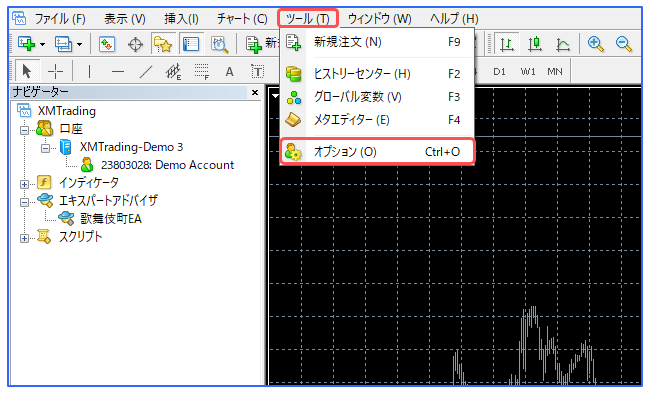Image resolution: width=649 pixels, height=394 pixels.
Task: Collapse the 口座 tree node
Action: [24, 130]
